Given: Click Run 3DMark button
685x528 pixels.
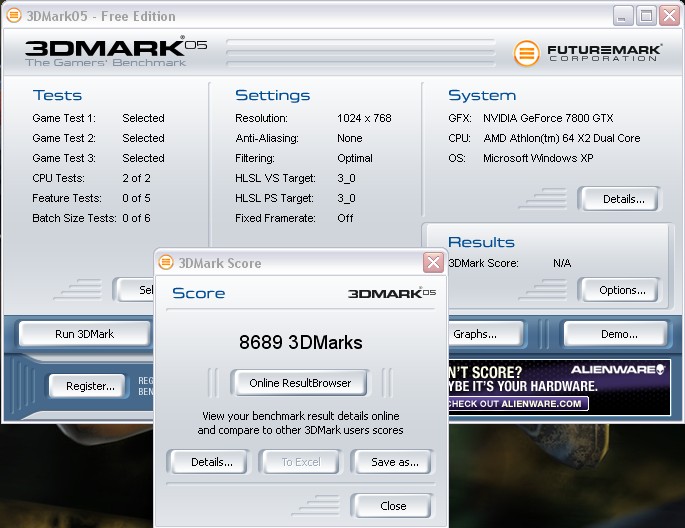Looking at the screenshot, I should point(84,334).
